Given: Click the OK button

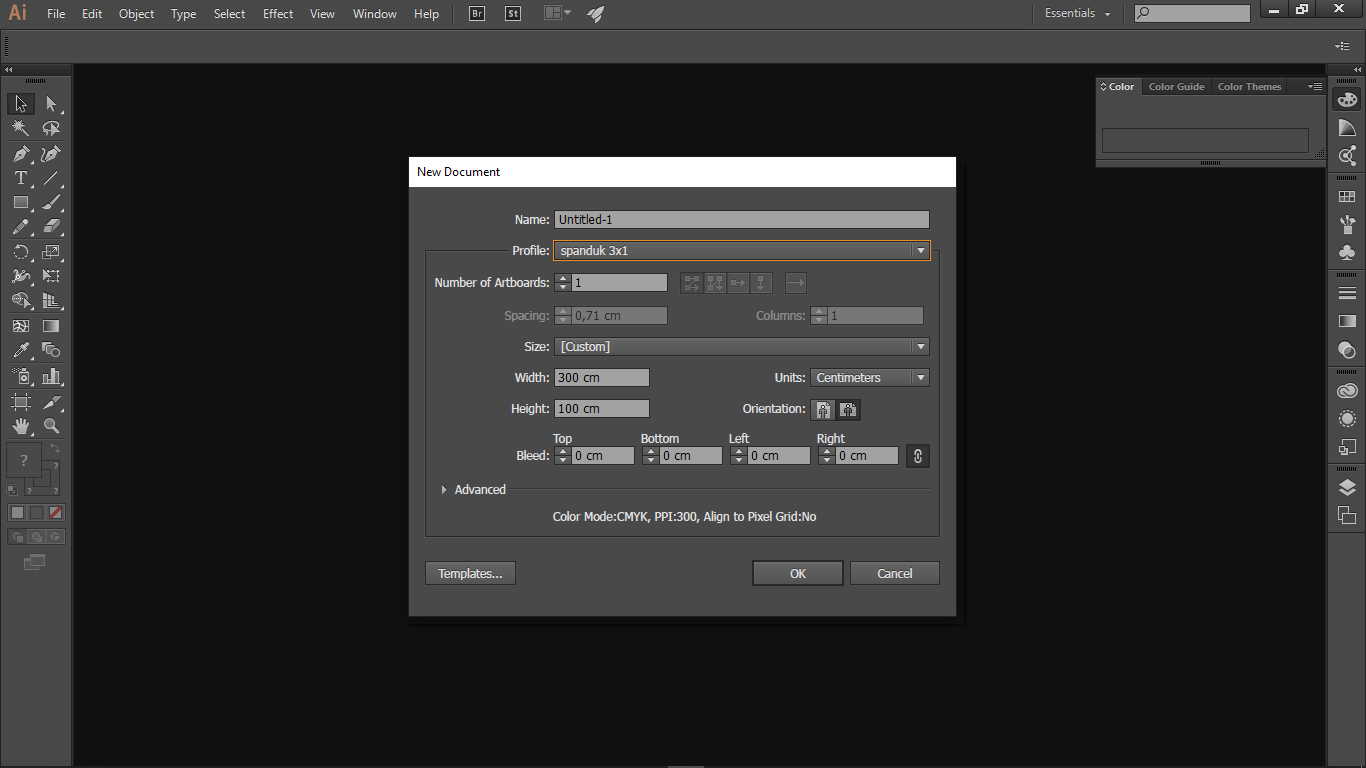Looking at the screenshot, I should pyautogui.click(x=797, y=574).
